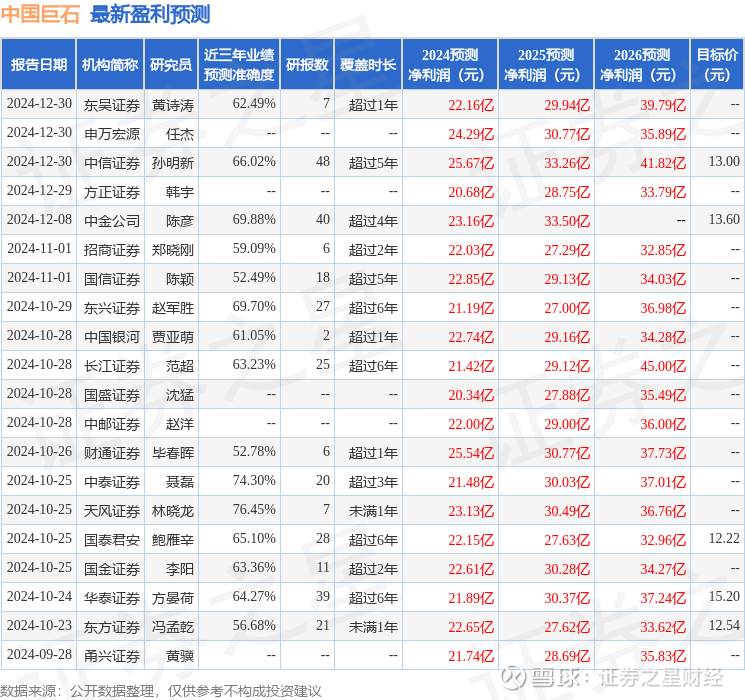
Task: Select the 财通证券 institution cell
Action: coord(112,453)
